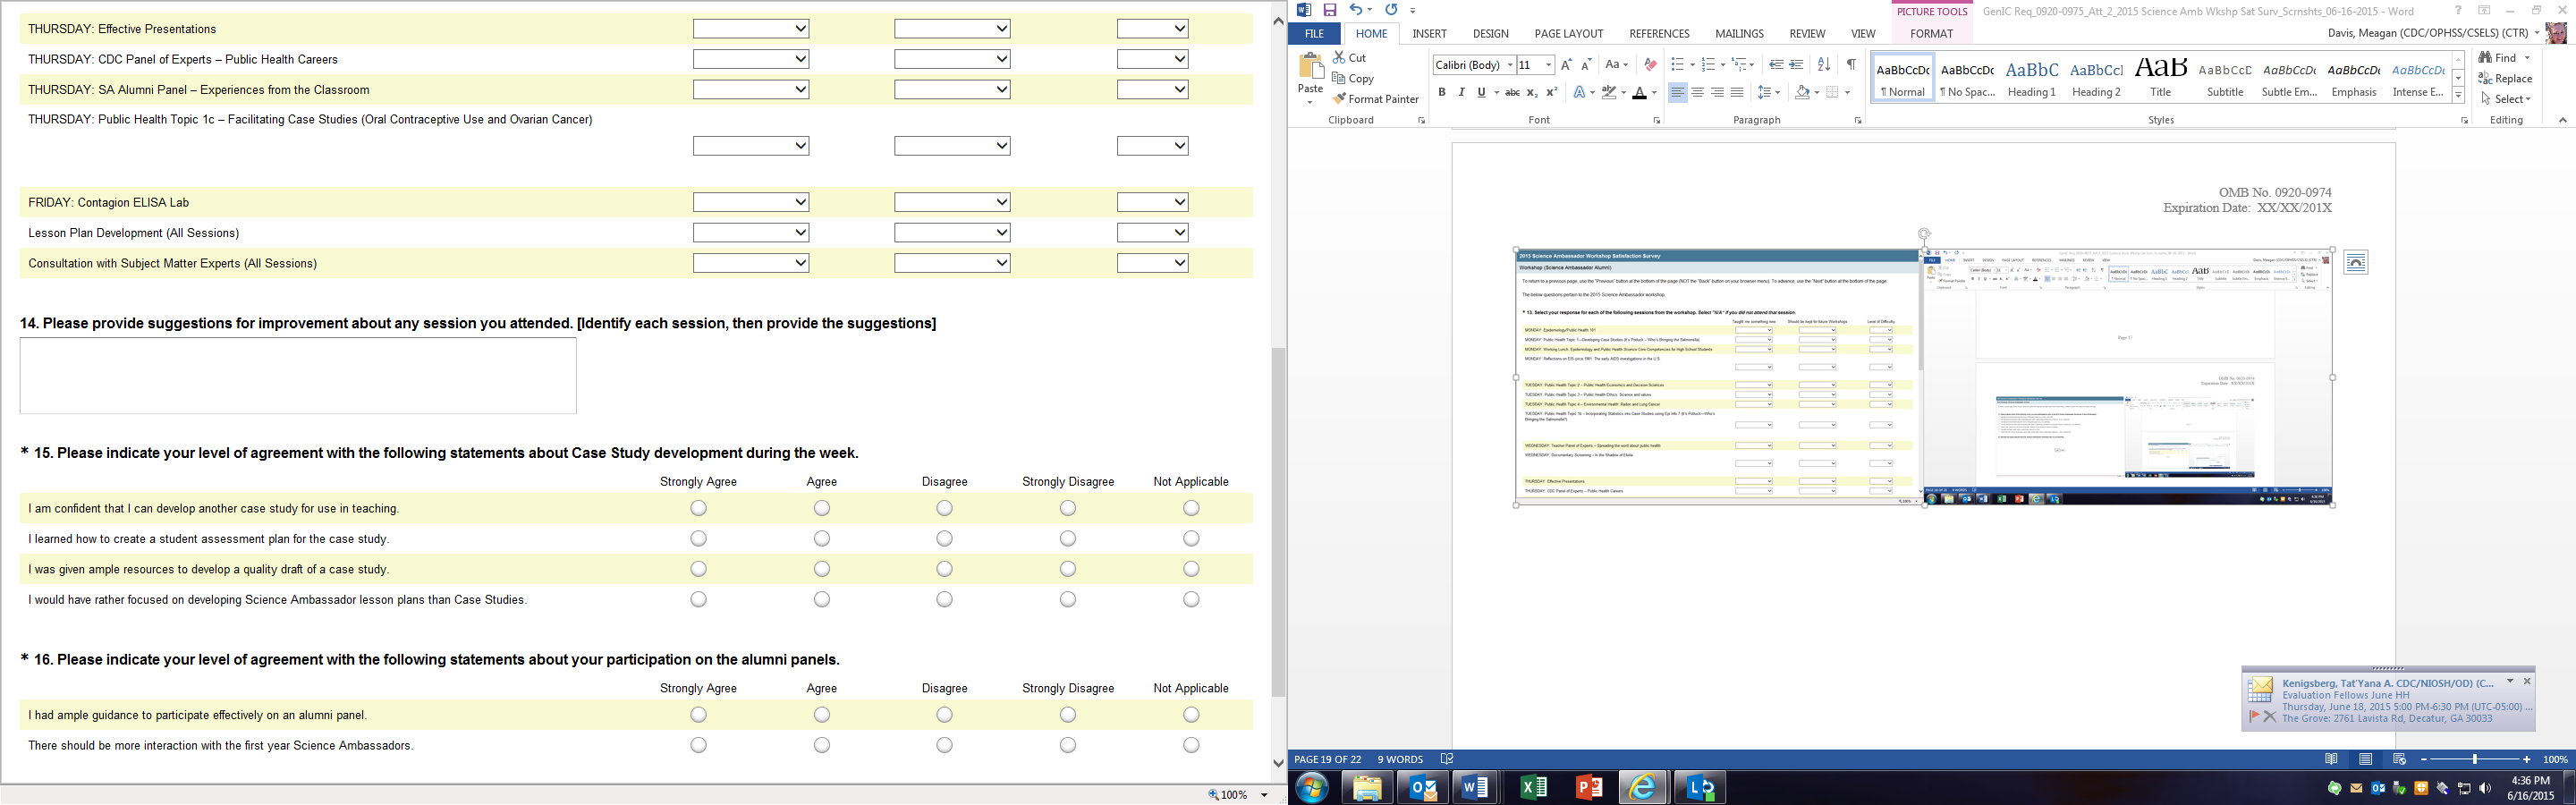
Task: Click the Undo arrow in Word's title bar
Action: [x=1355, y=10]
